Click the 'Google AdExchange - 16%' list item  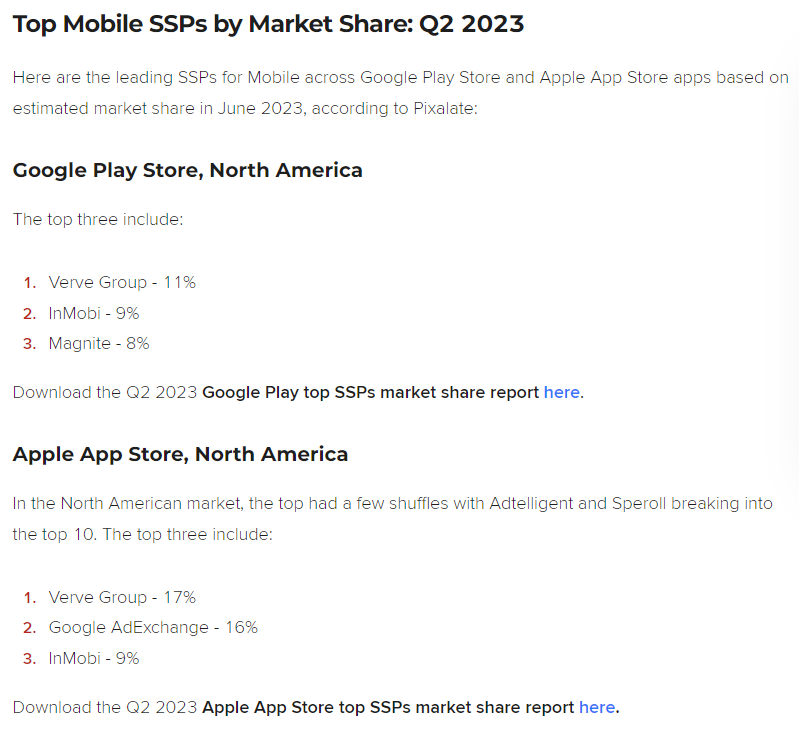[153, 627]
